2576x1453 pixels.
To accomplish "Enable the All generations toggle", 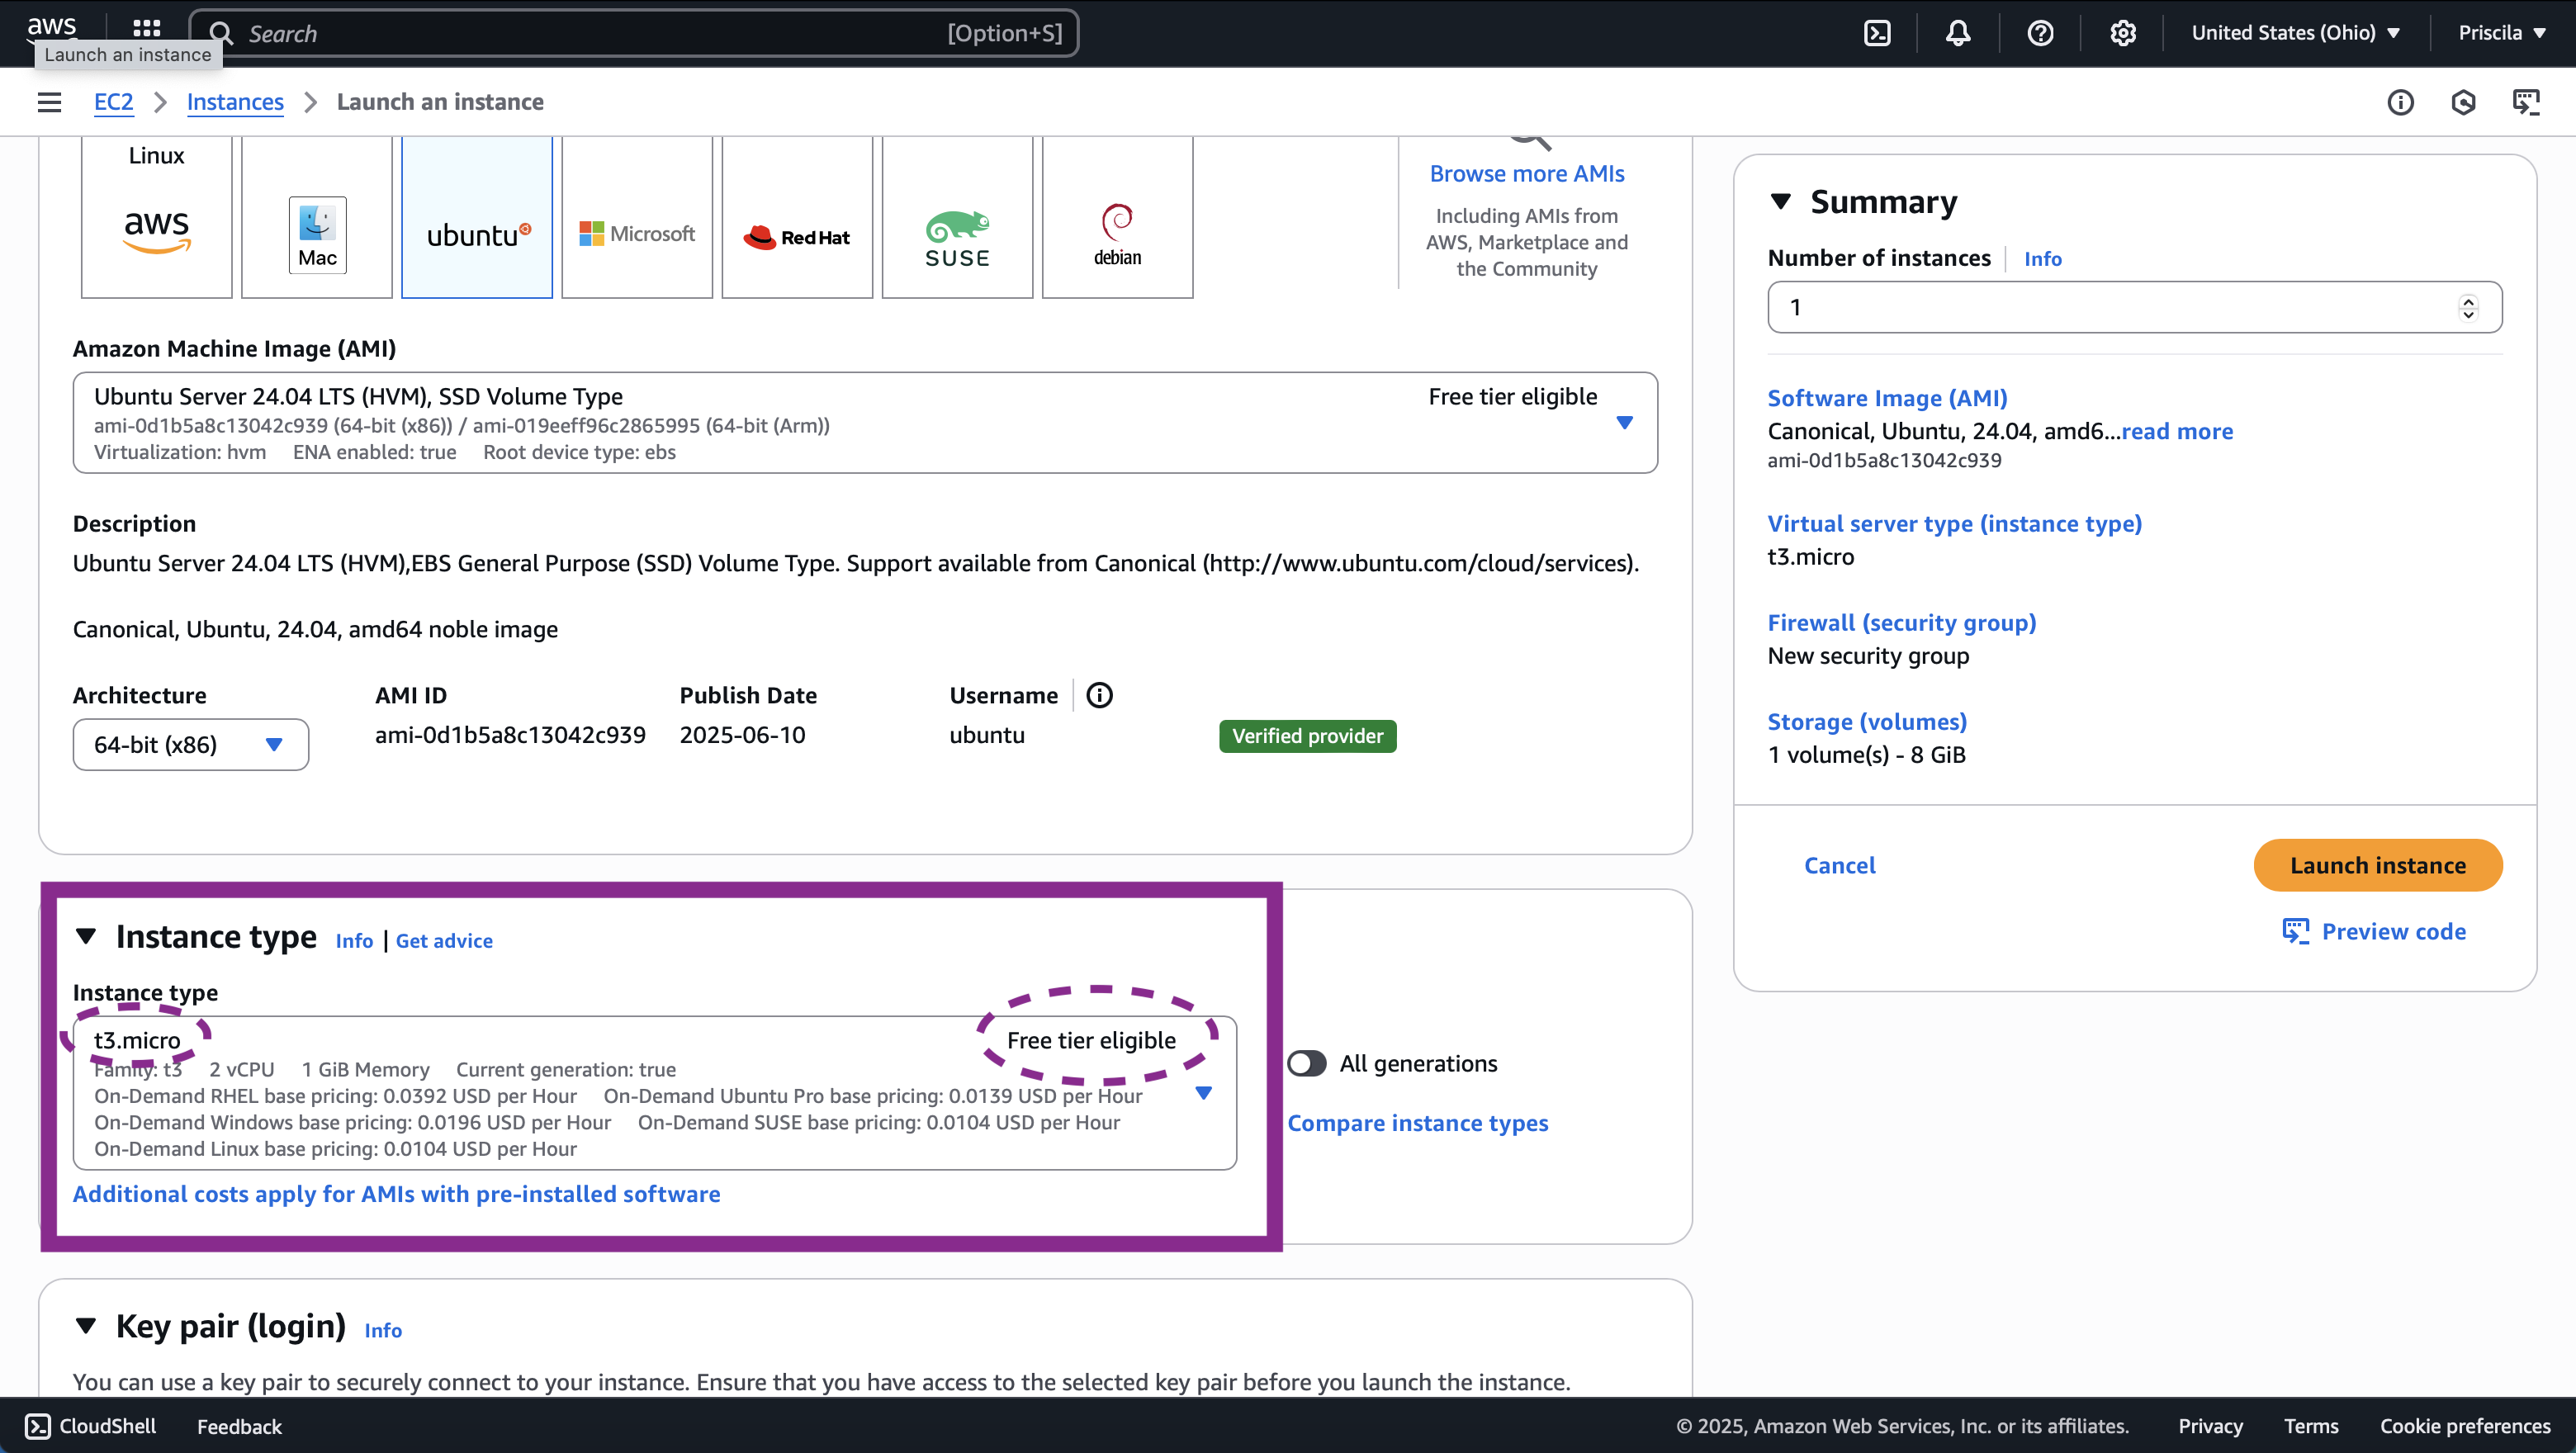I will (1306, 1063).
